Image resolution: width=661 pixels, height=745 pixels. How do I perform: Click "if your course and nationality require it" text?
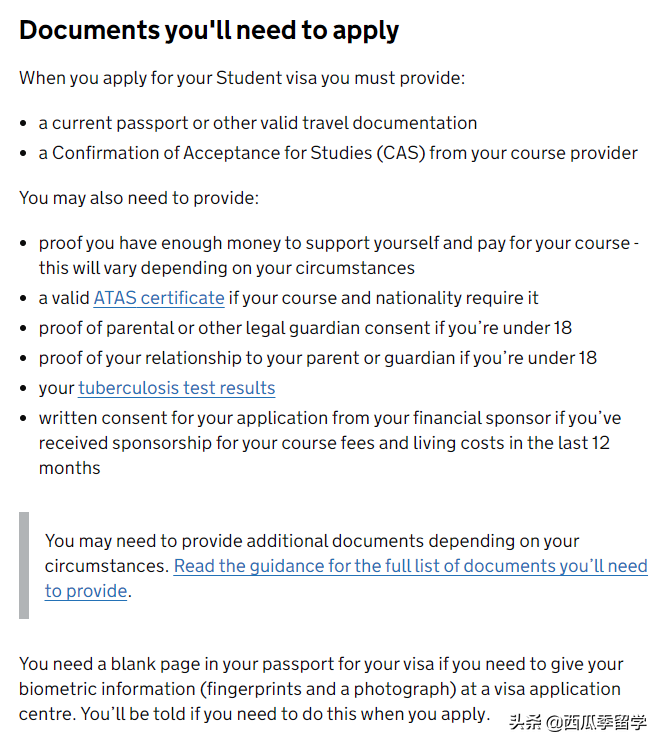click(384, 298)
